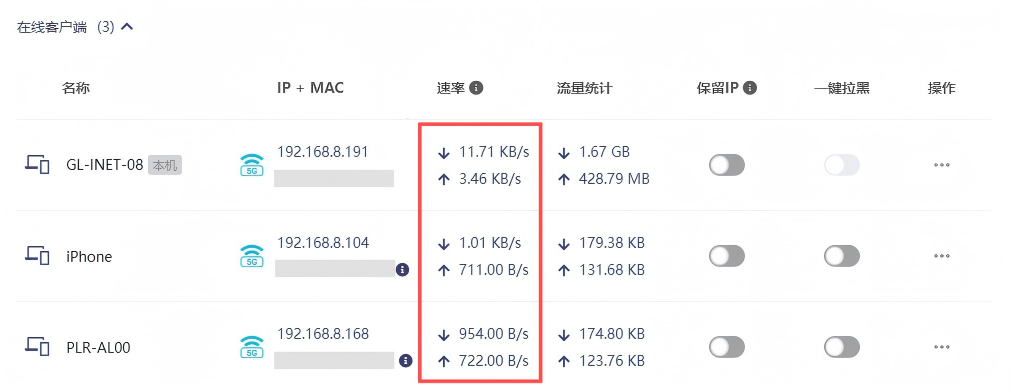The width and height of the screenshot is (1011, 391).
Task: Click the device icon beside iPhone
Action: tap(37, 256)
